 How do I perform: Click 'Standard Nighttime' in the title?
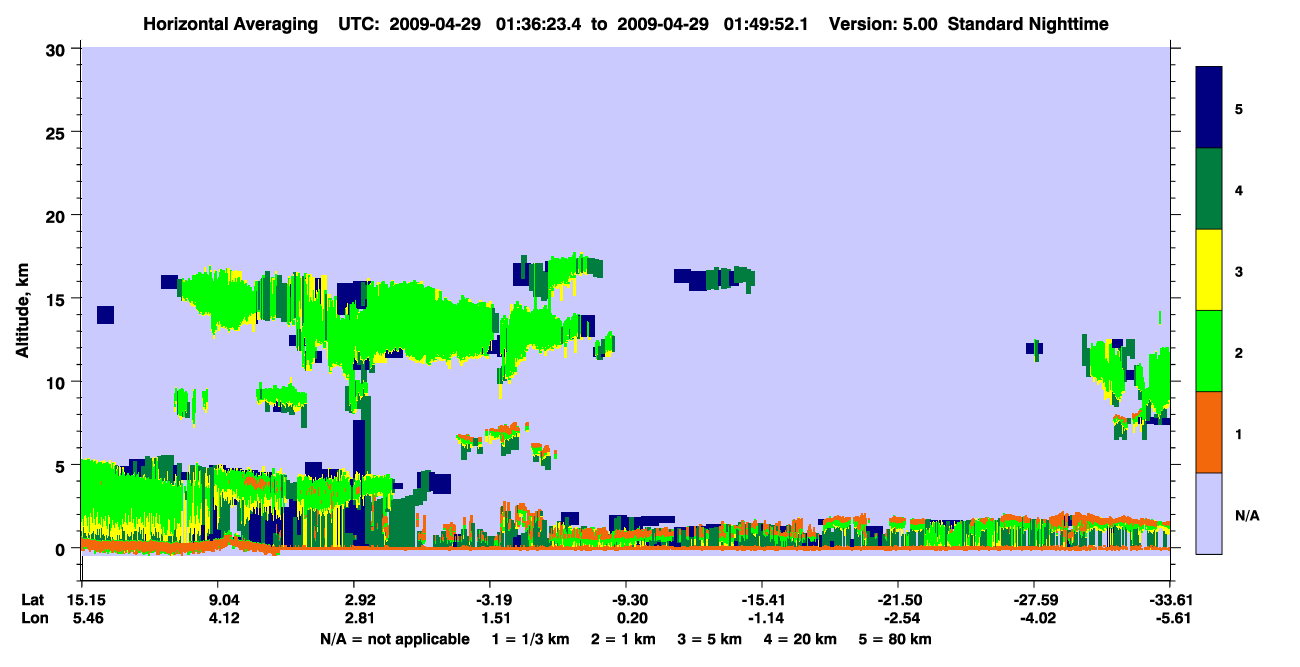click(1028, 24)
